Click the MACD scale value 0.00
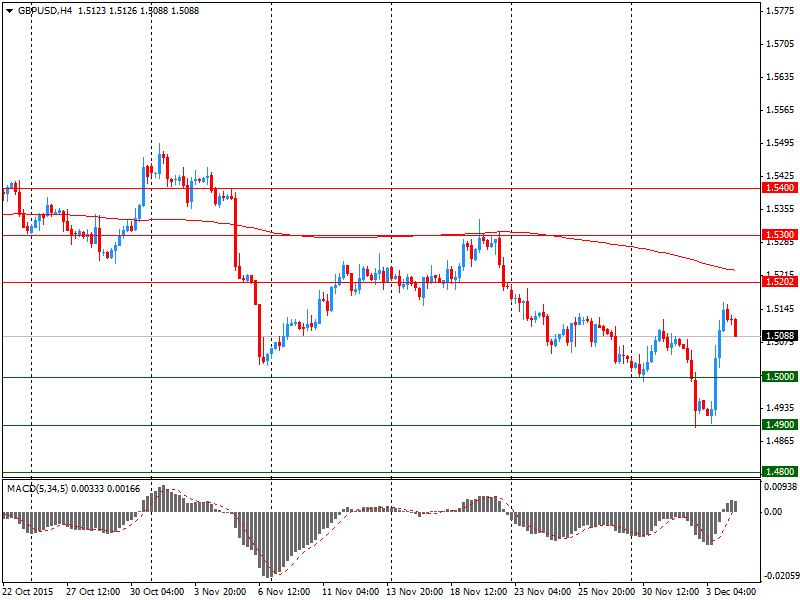This screenshot has width=800, height=600. point(774,511)
